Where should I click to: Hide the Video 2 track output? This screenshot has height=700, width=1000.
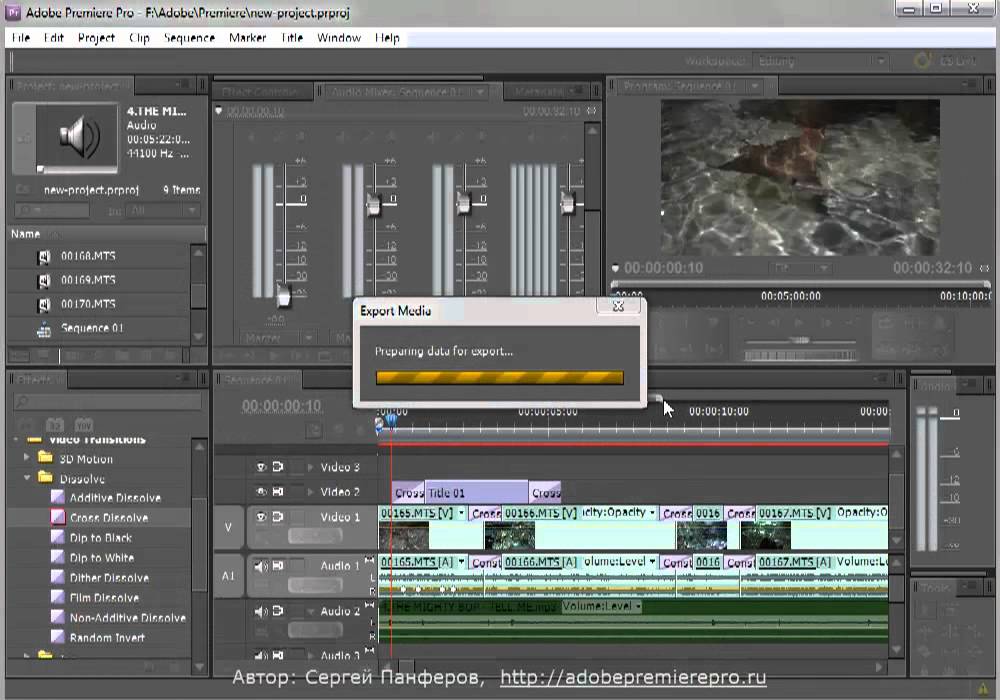[x=261, y=492]
